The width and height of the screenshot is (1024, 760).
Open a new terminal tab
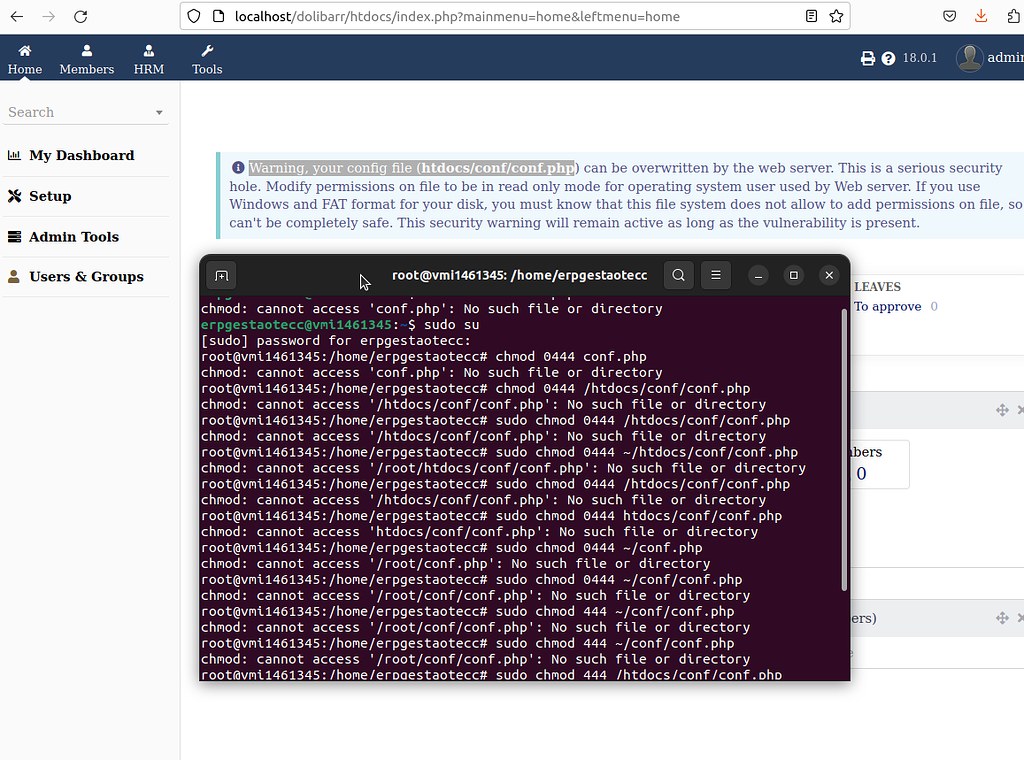(220, 274)
